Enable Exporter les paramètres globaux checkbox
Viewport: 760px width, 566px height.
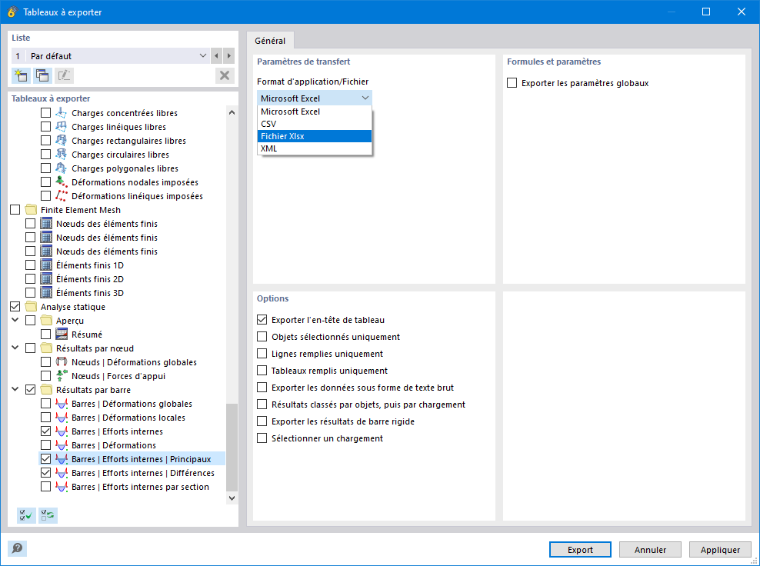coord(512,83)
